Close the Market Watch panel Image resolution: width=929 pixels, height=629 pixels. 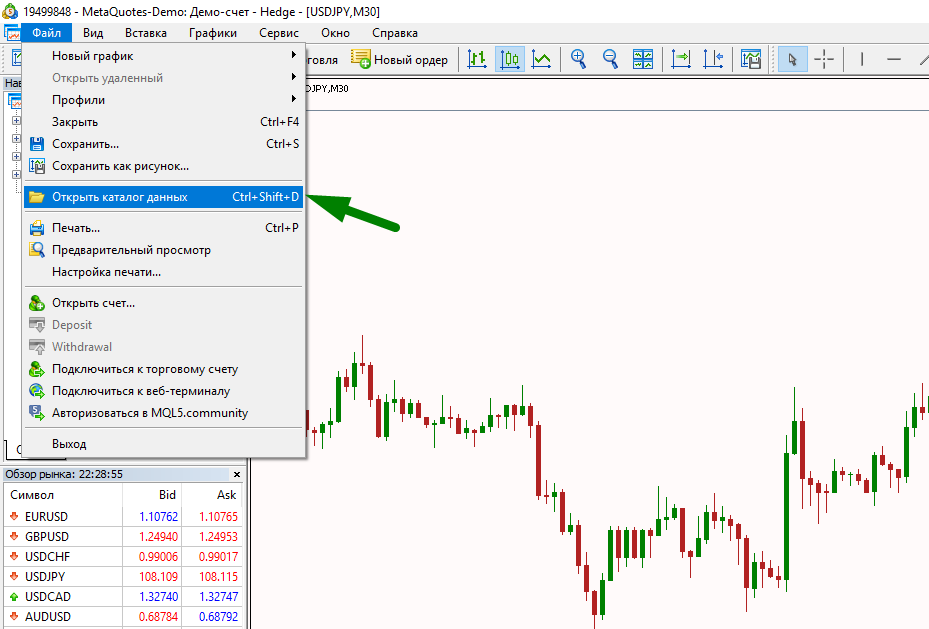click(x=237, y=474)
